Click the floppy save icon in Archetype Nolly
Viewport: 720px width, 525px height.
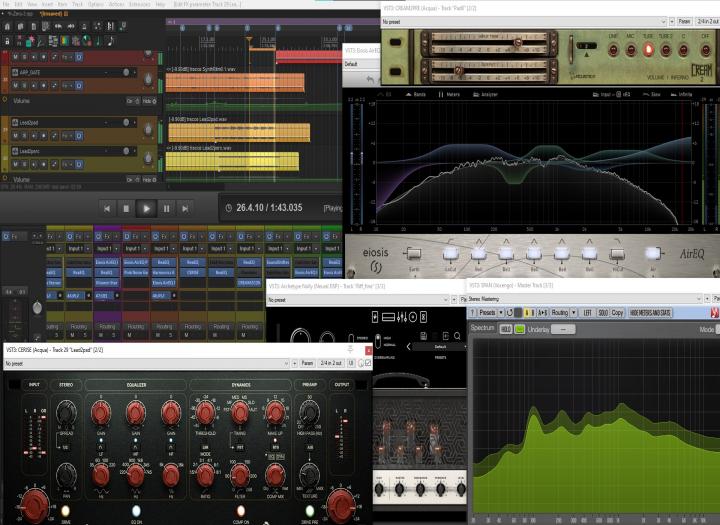point(424,336)
